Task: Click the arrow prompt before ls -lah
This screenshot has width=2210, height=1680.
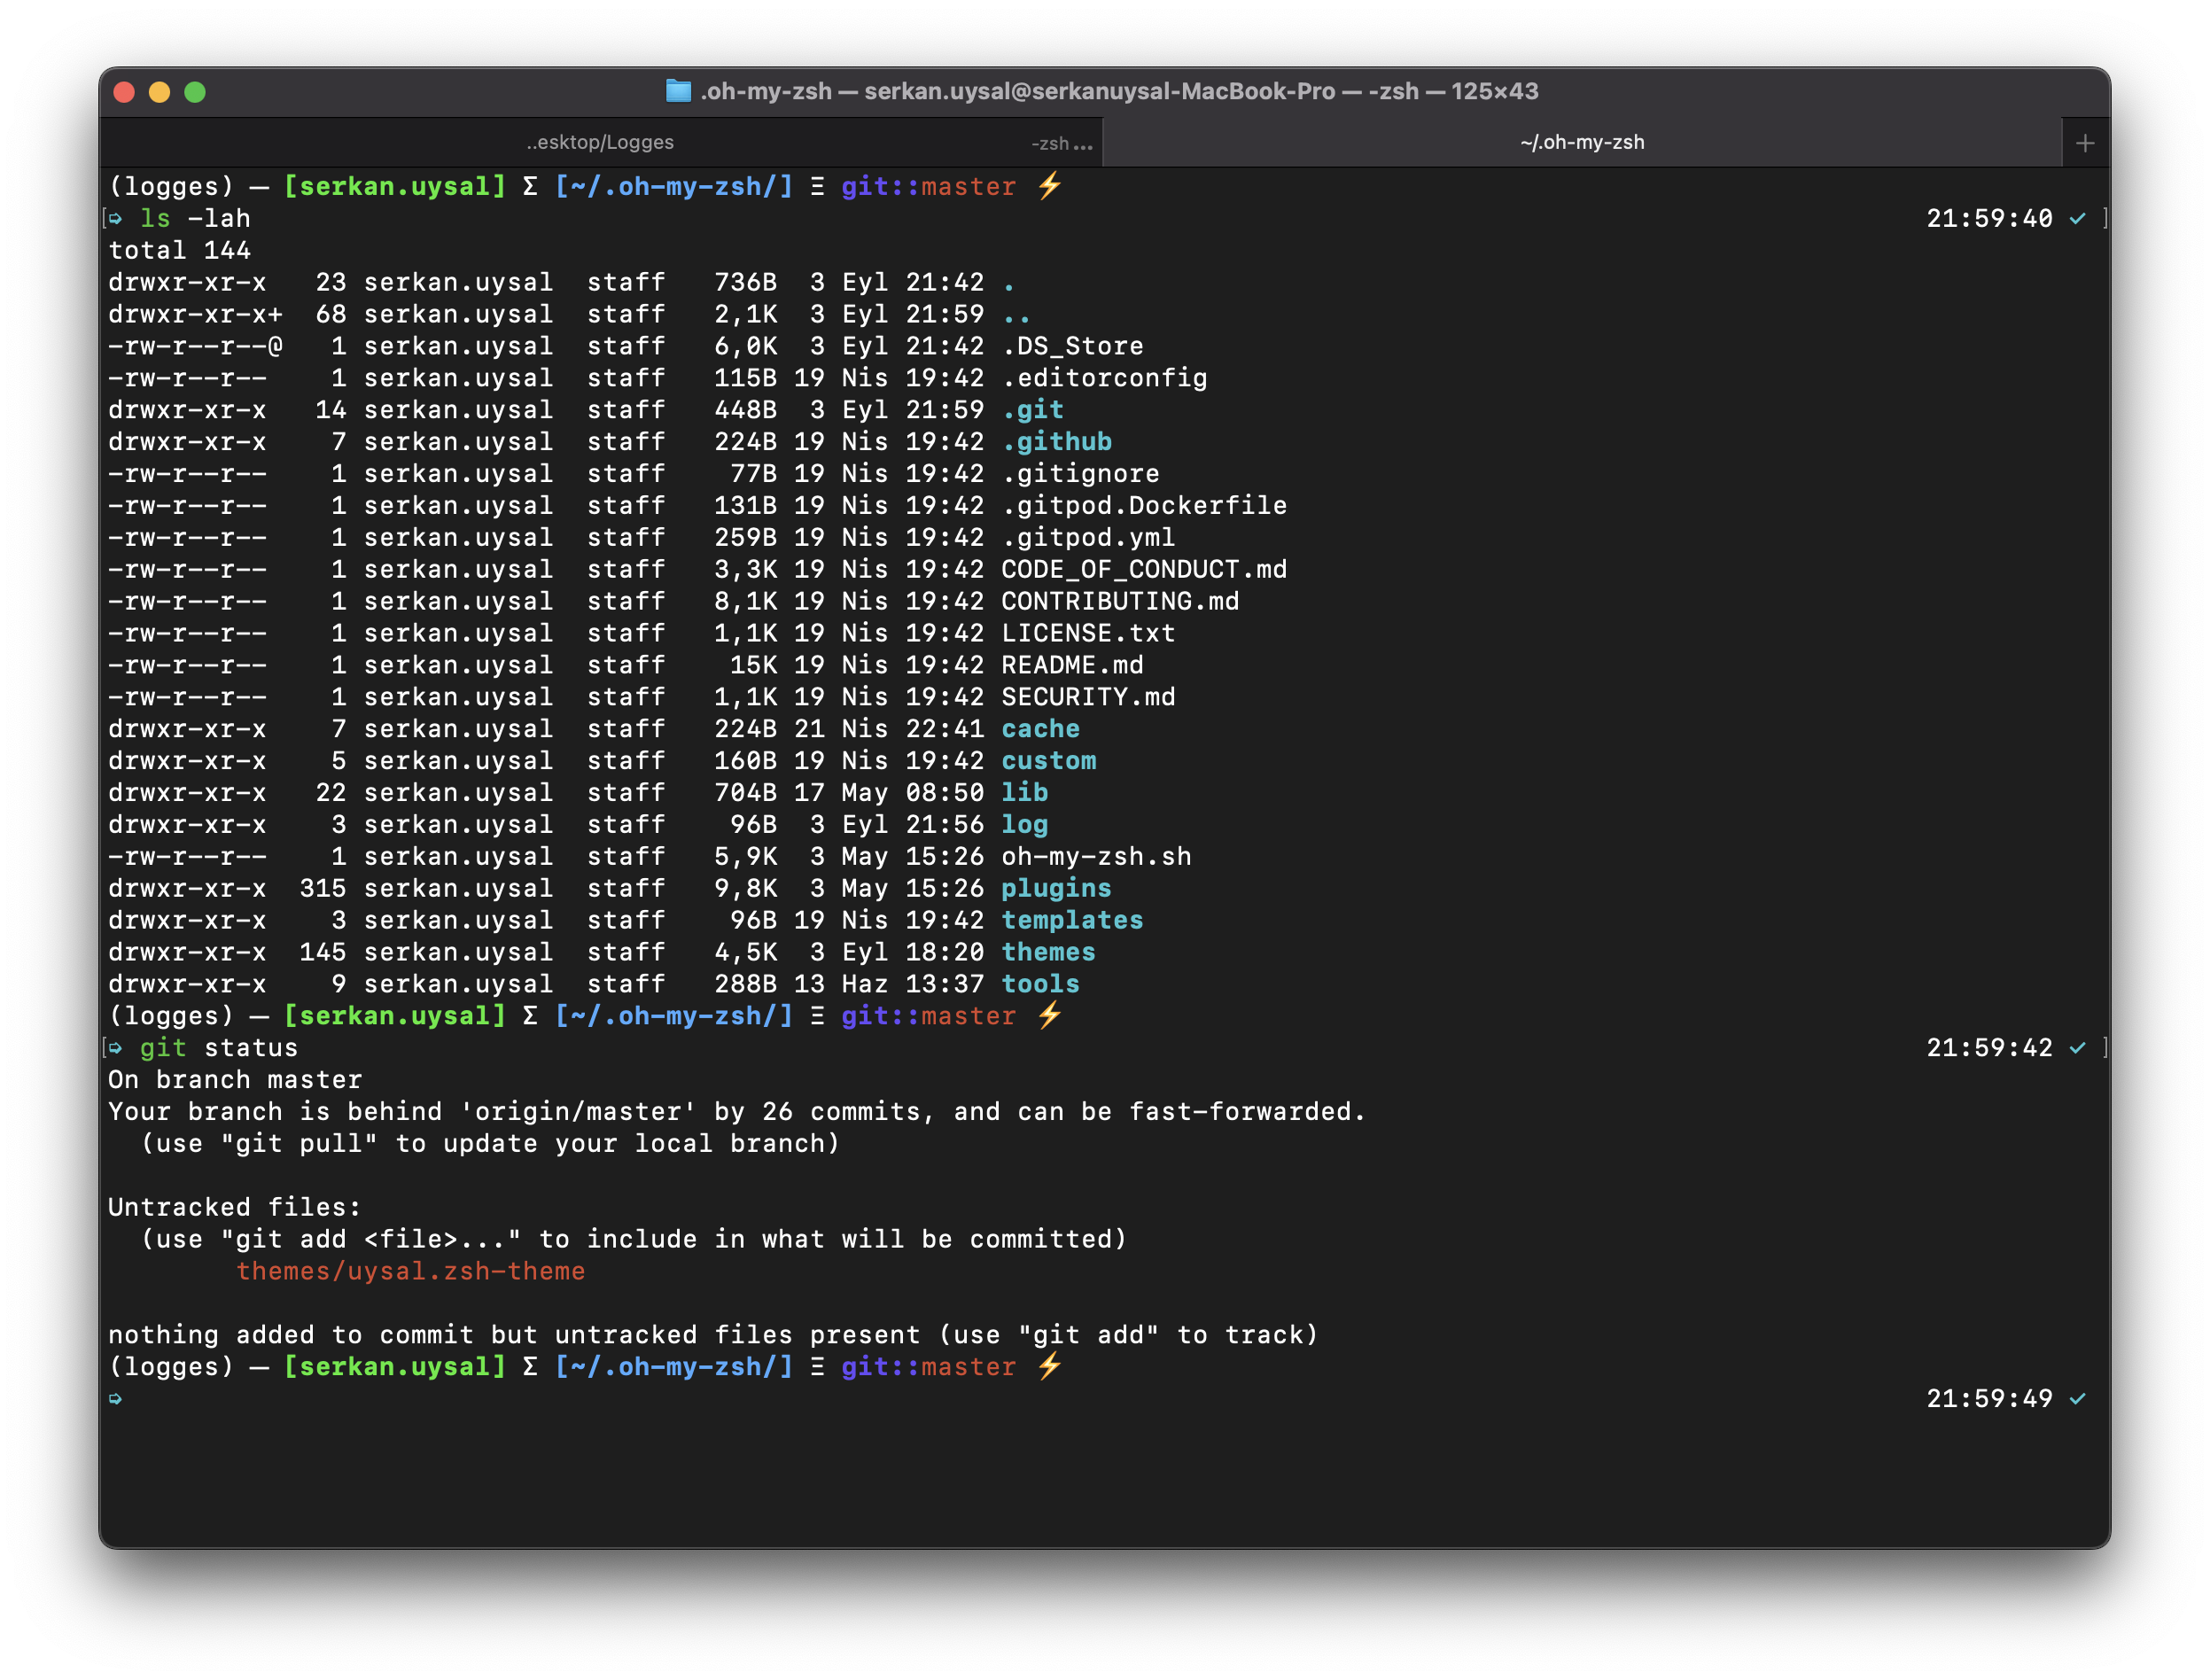Action: pos(115,218)
